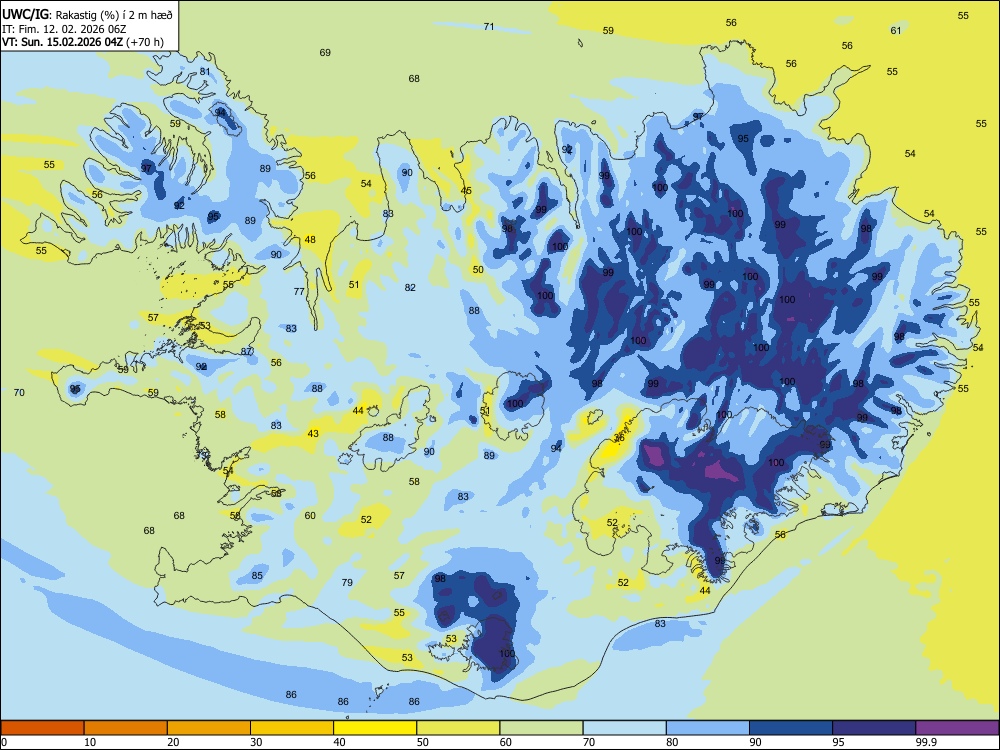Select the legend label 30

coord(256,742)
